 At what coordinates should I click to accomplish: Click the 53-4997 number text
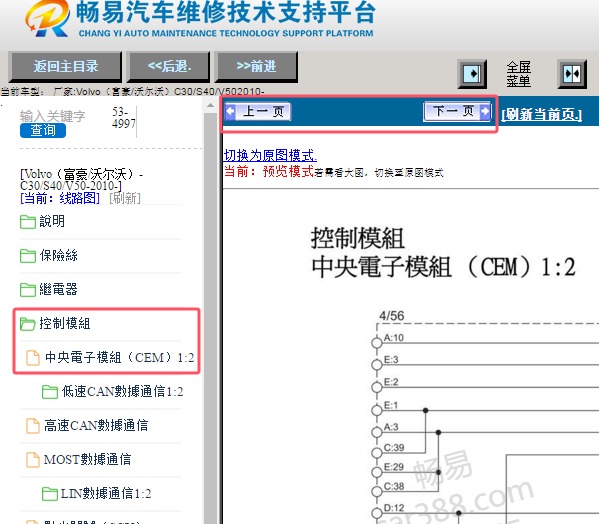coord(123,118)
